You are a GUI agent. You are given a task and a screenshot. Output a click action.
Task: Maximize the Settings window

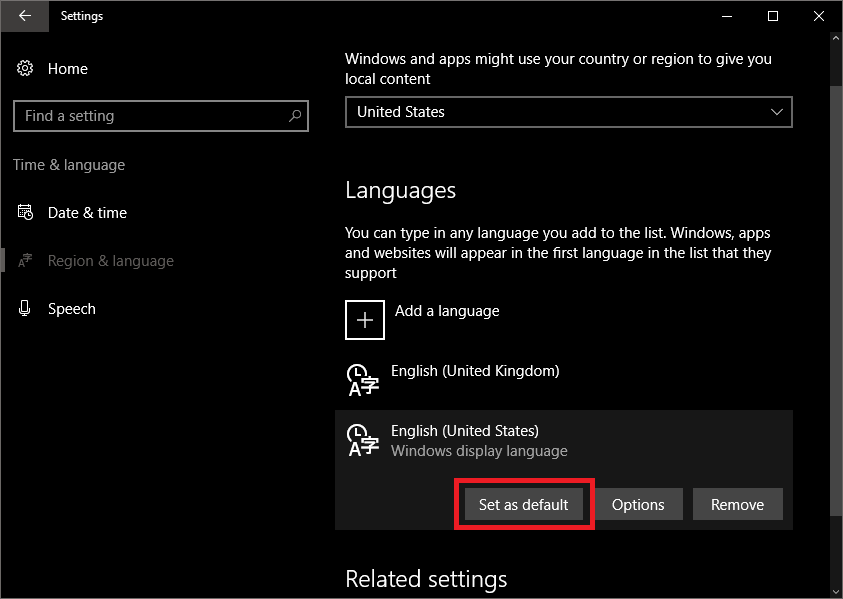(x=773, y=16)
